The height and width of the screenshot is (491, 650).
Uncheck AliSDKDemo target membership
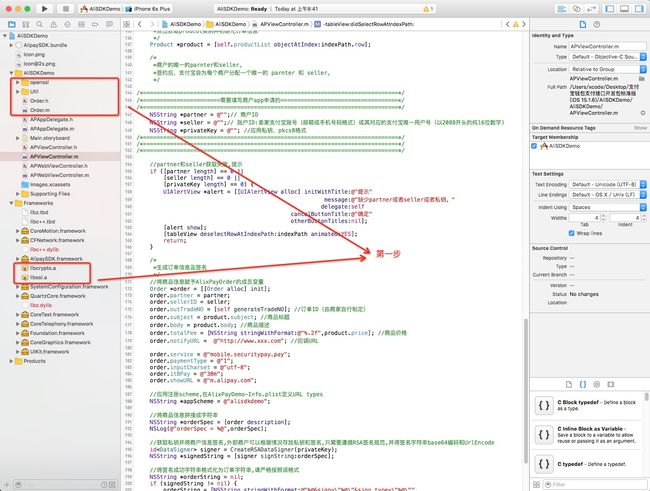click(534, 146)
